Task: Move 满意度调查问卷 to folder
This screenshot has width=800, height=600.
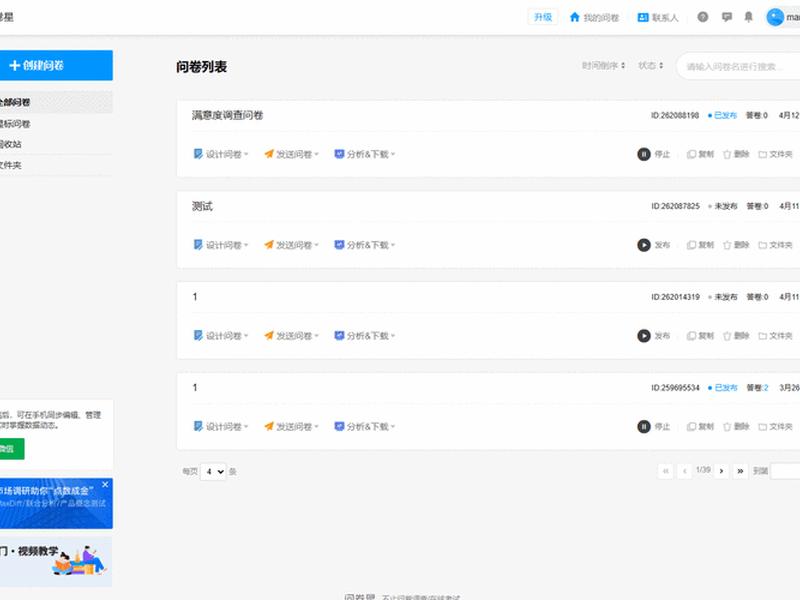Action: click(775, 154)
